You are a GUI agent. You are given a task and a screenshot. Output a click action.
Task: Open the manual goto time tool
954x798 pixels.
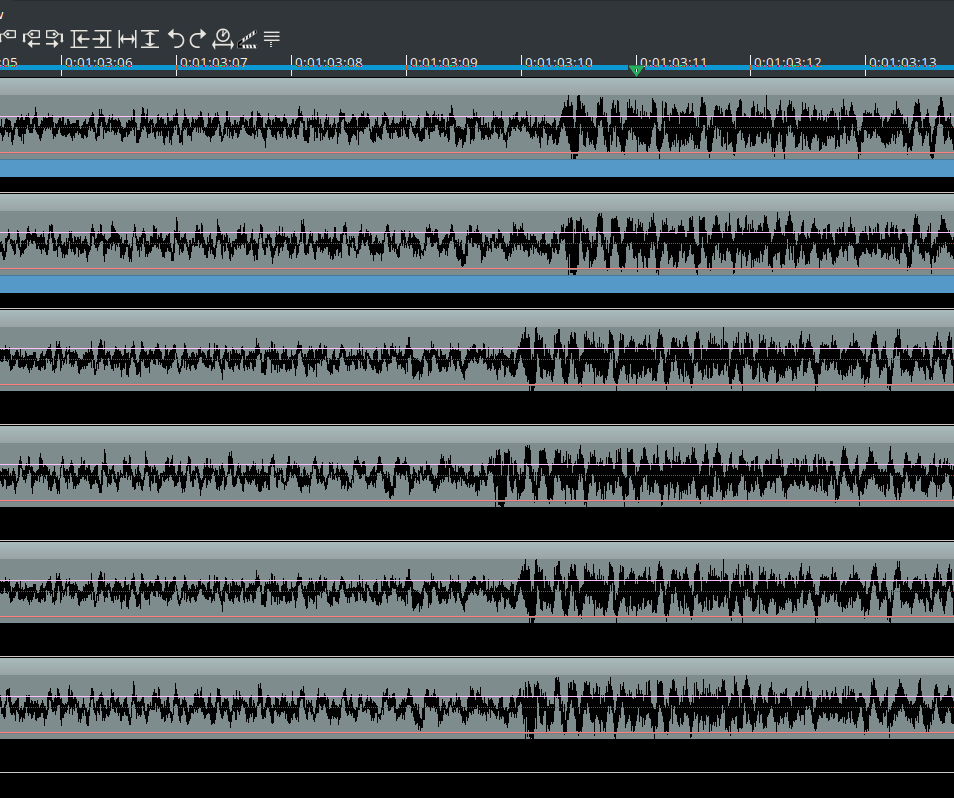(223, 39)
